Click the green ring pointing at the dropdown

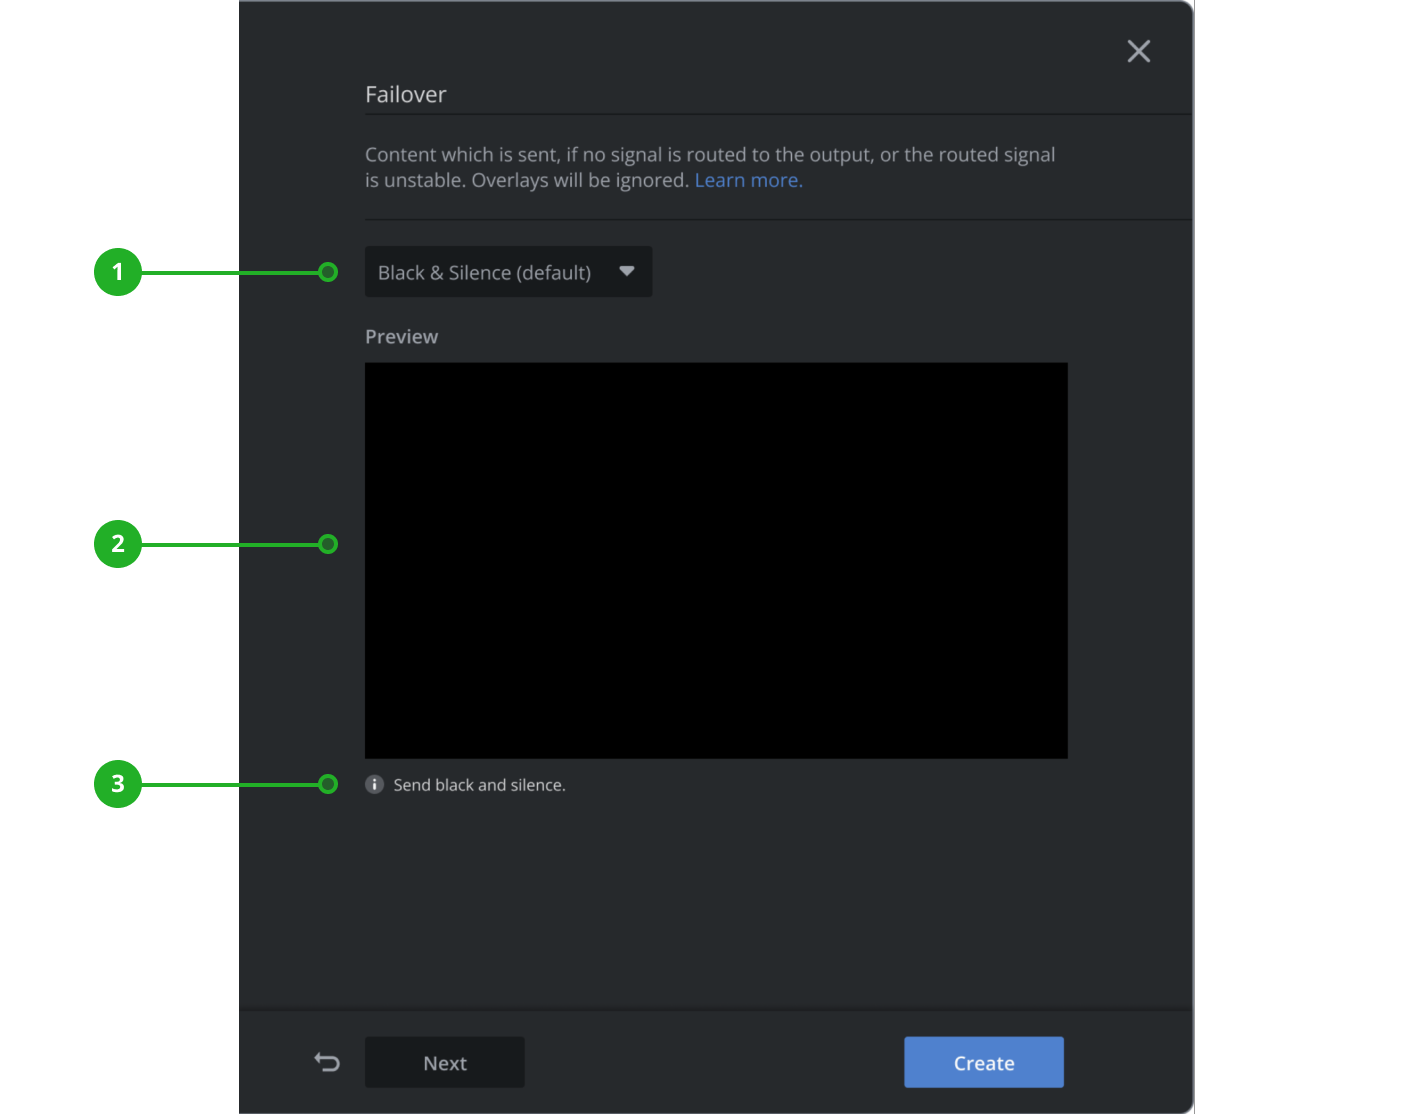328,272
